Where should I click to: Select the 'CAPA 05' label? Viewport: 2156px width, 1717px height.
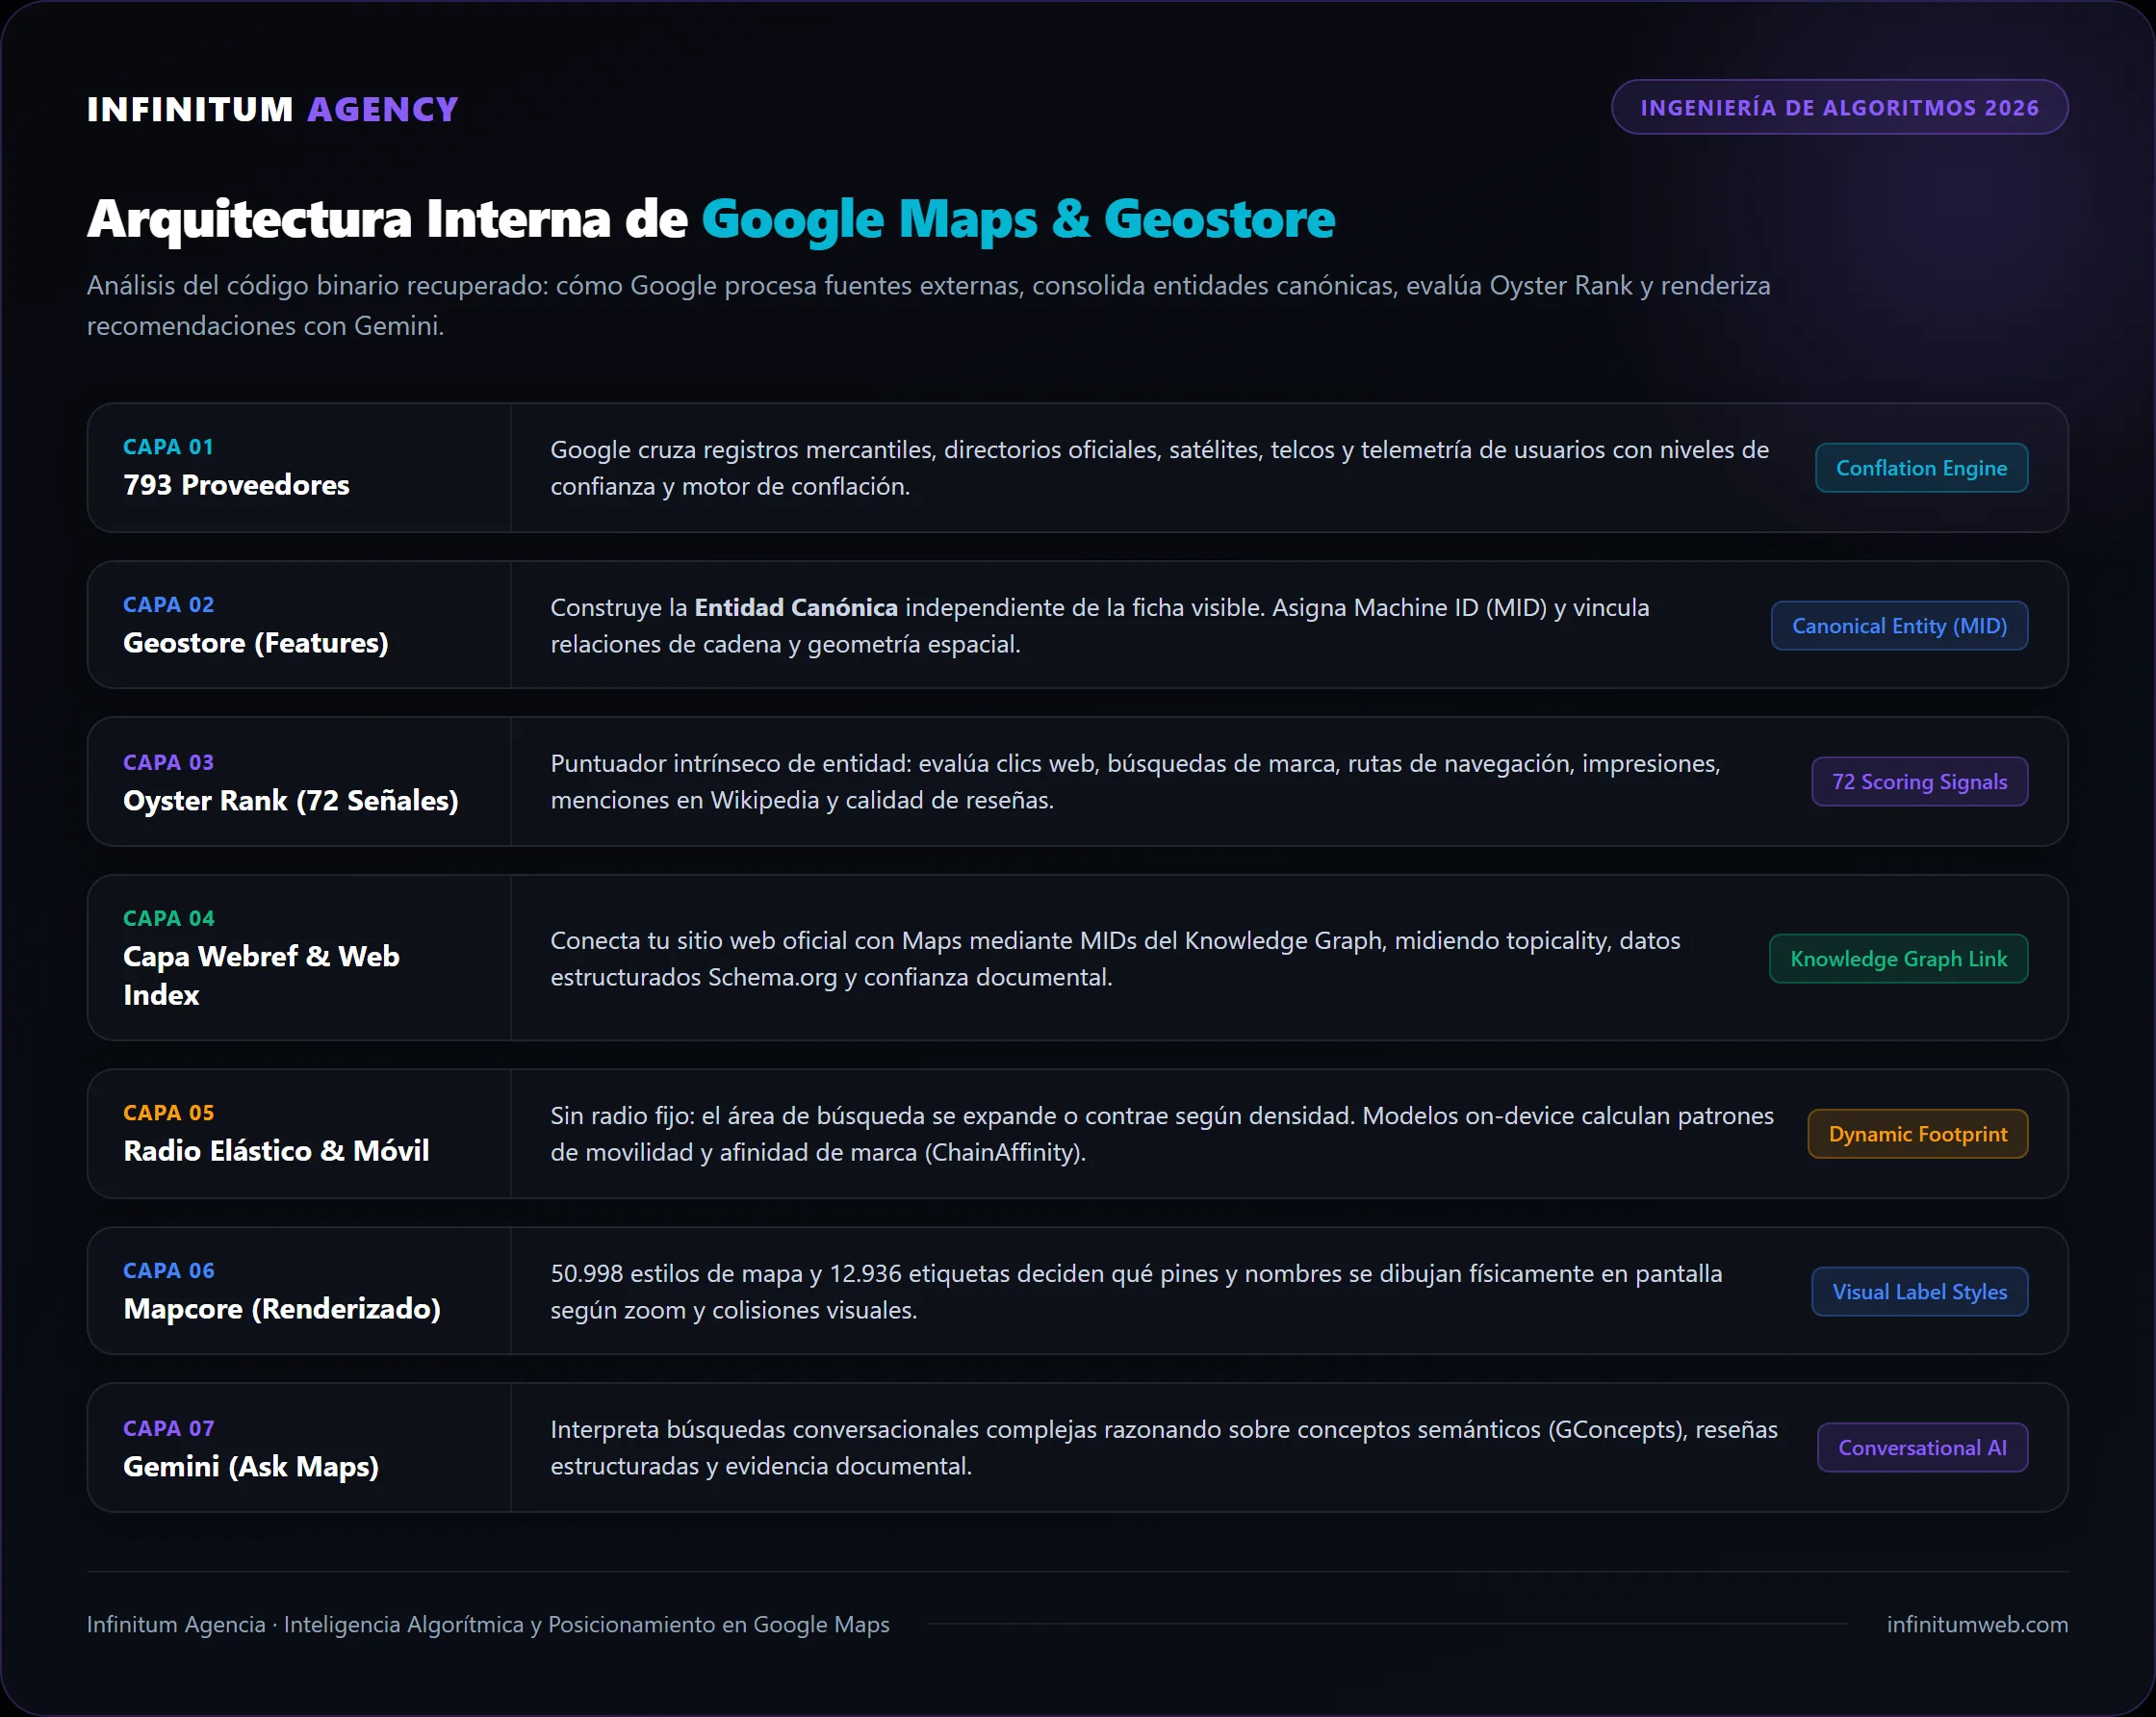(168, 1113)
